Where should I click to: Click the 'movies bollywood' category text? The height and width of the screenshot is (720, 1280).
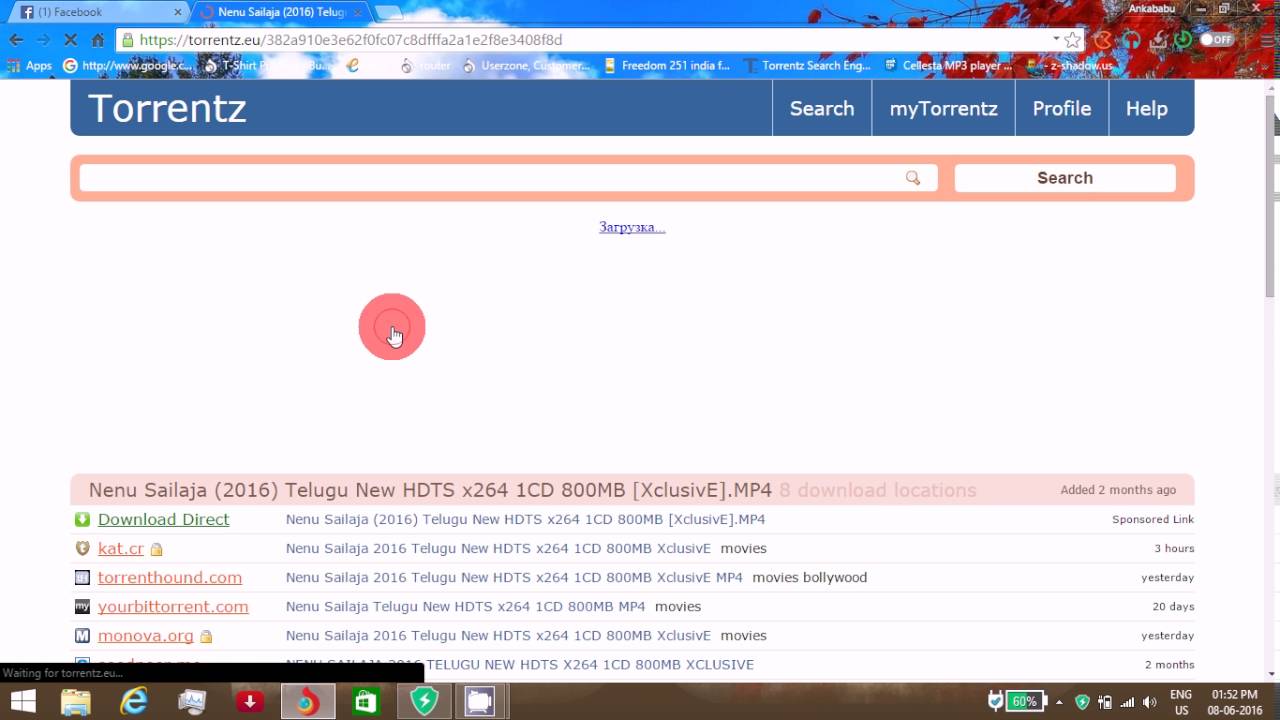(809, 577)
